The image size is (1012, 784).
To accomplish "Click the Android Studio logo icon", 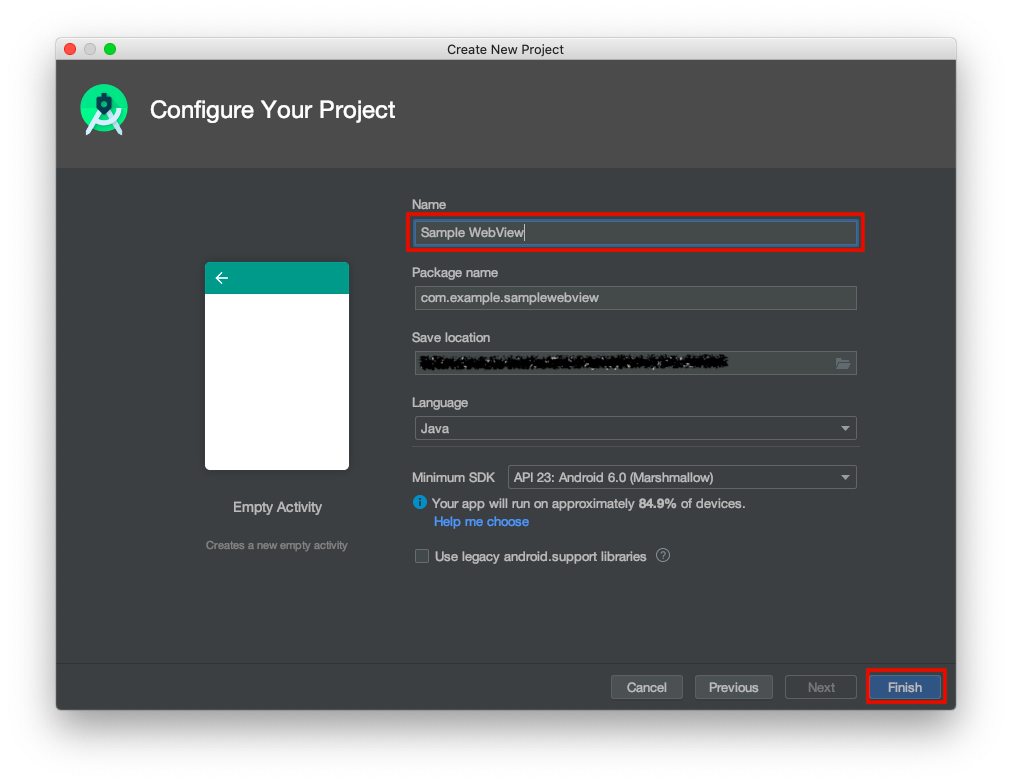I will 104,110.
